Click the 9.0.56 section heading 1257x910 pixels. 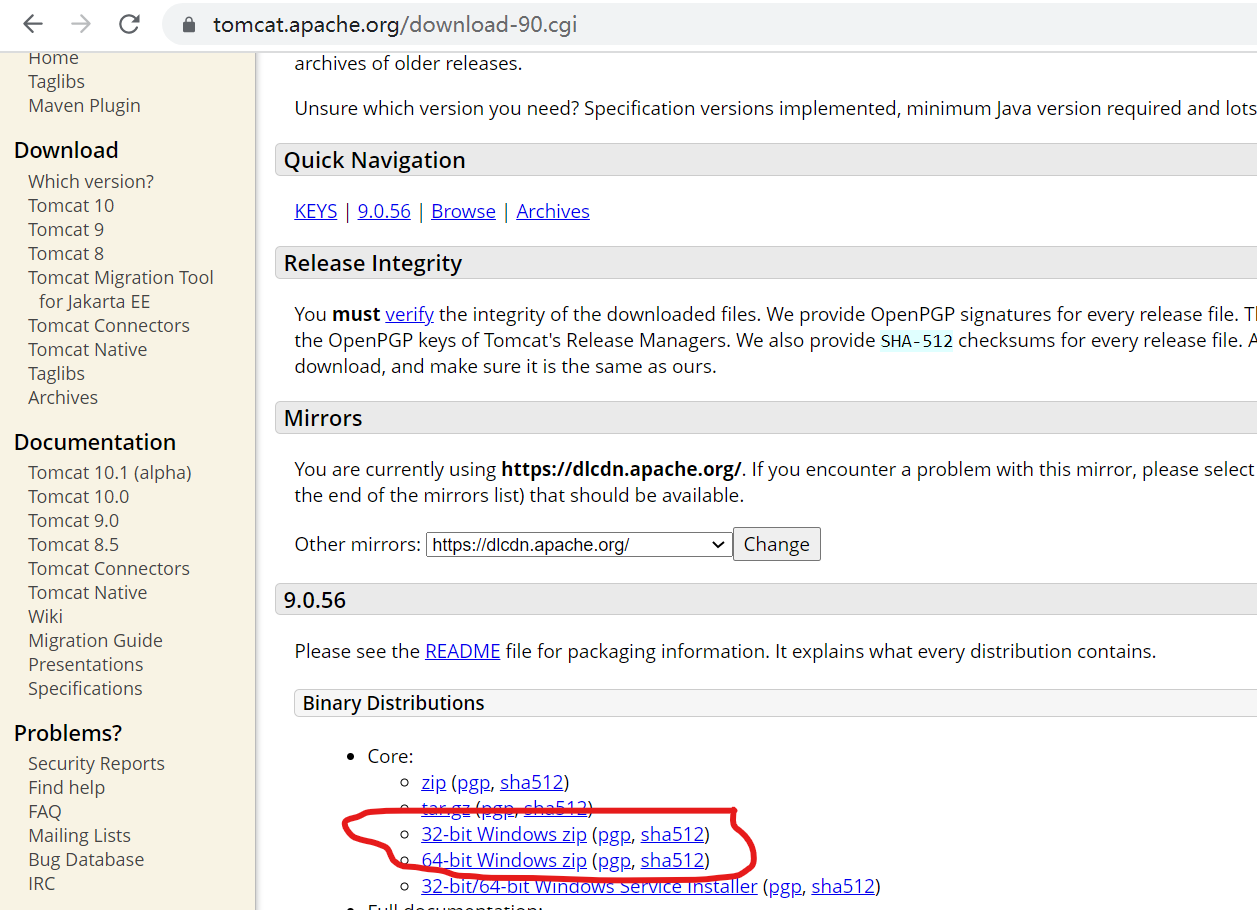pos(315,600)
